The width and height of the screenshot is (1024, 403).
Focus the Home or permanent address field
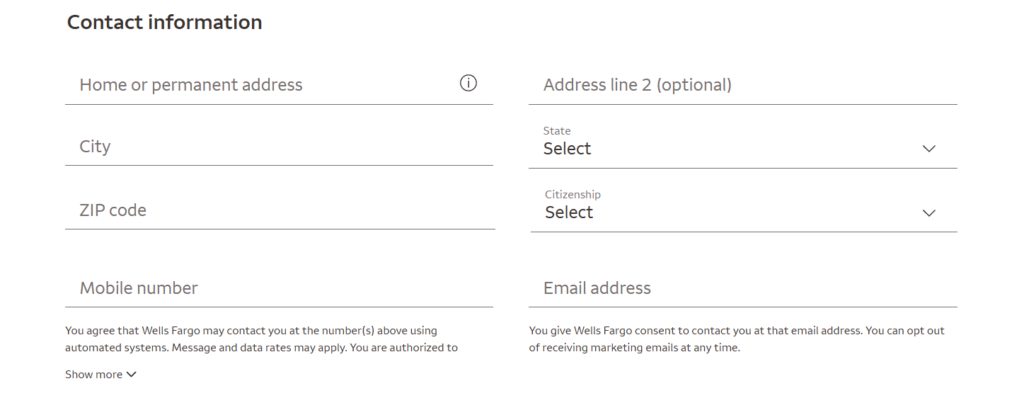coord(260,85)
